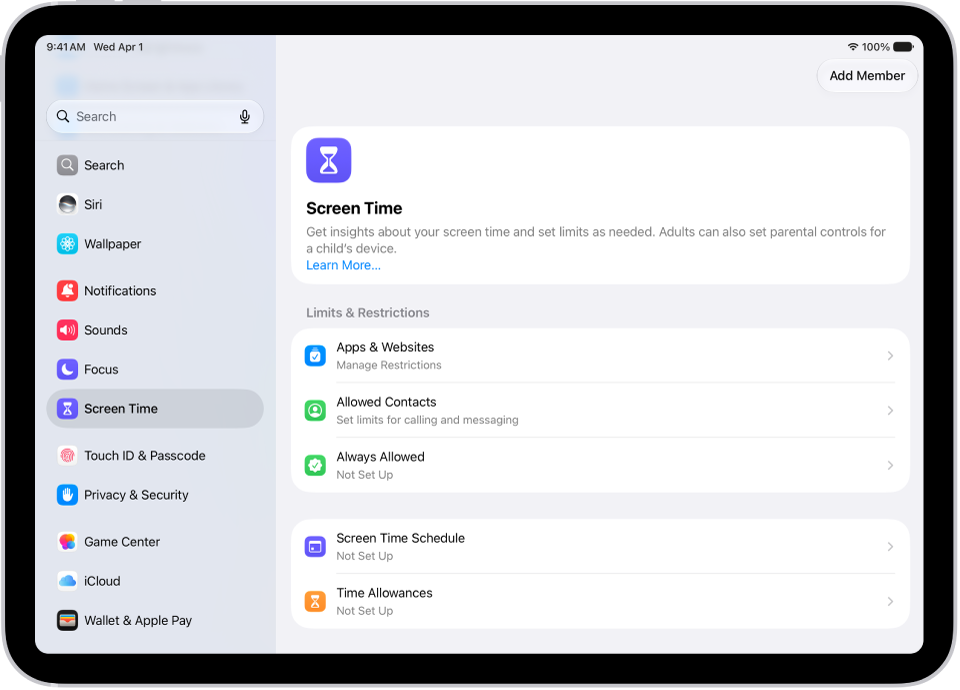
Task: Tap the Touch ID fingerprint icon
Action: (67, 456)
